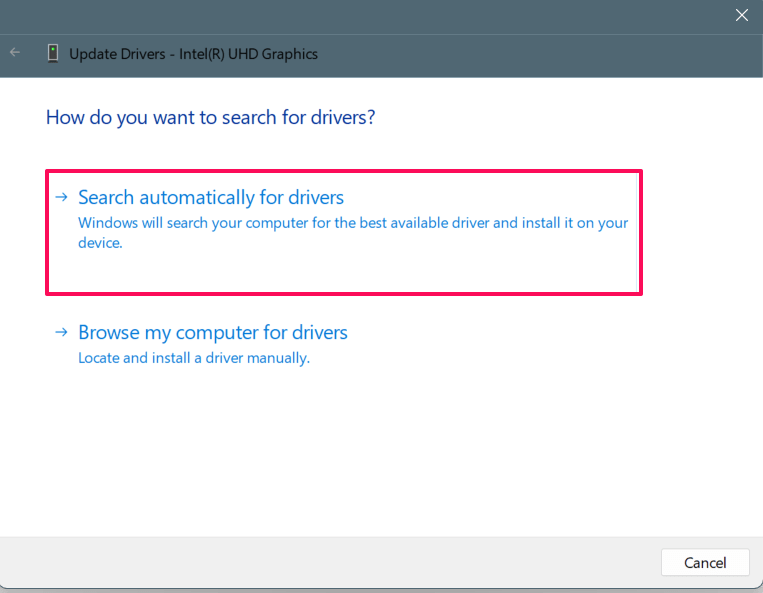This screenshot has height=593, width=763.
Task: Click 'Locate and install a driver manually.' text
Action: coord(194,358)
